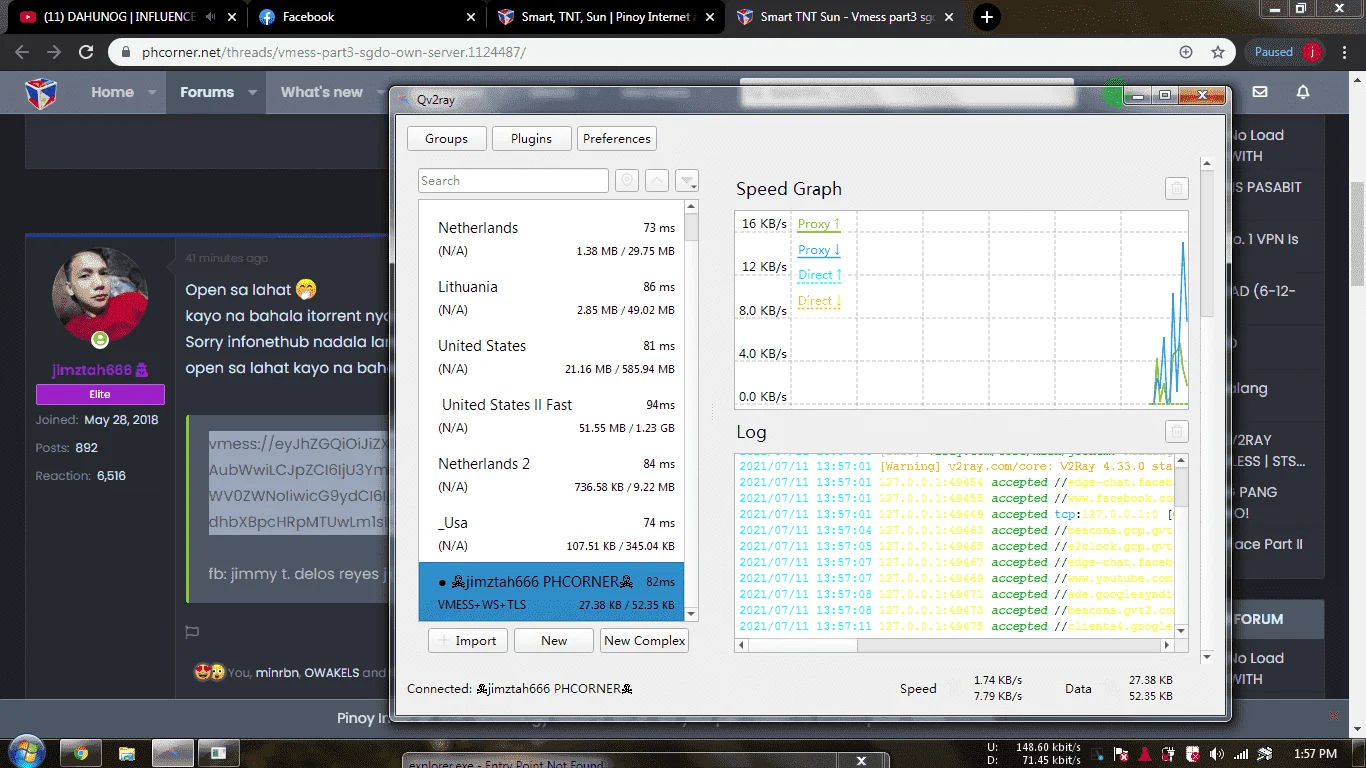Switch to the DAHUNOG YouTube tab
This screenshot has height=768, width=1366.
pyautogui.click(x=120, y=17)
